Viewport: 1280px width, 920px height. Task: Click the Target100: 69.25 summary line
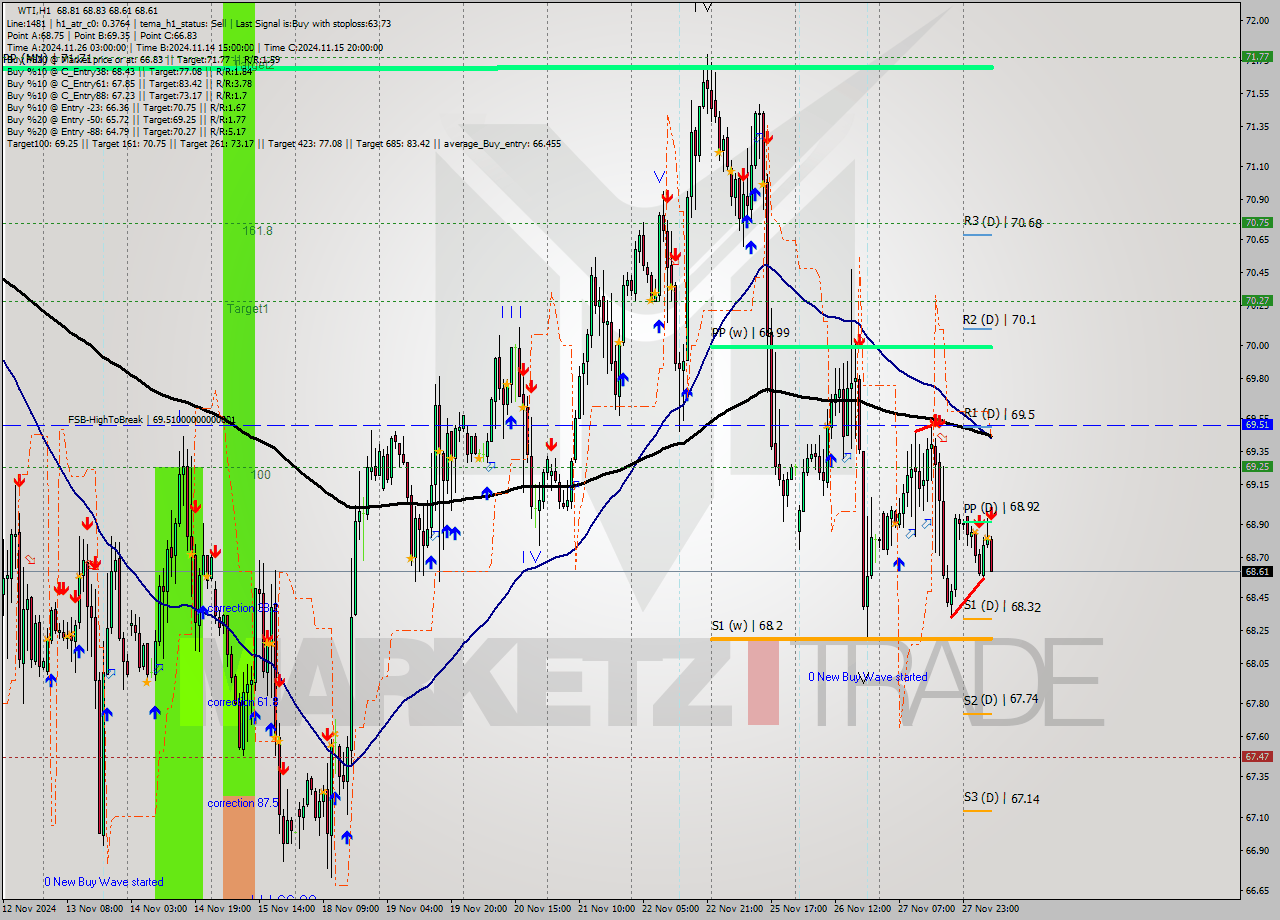coord(283,143)
